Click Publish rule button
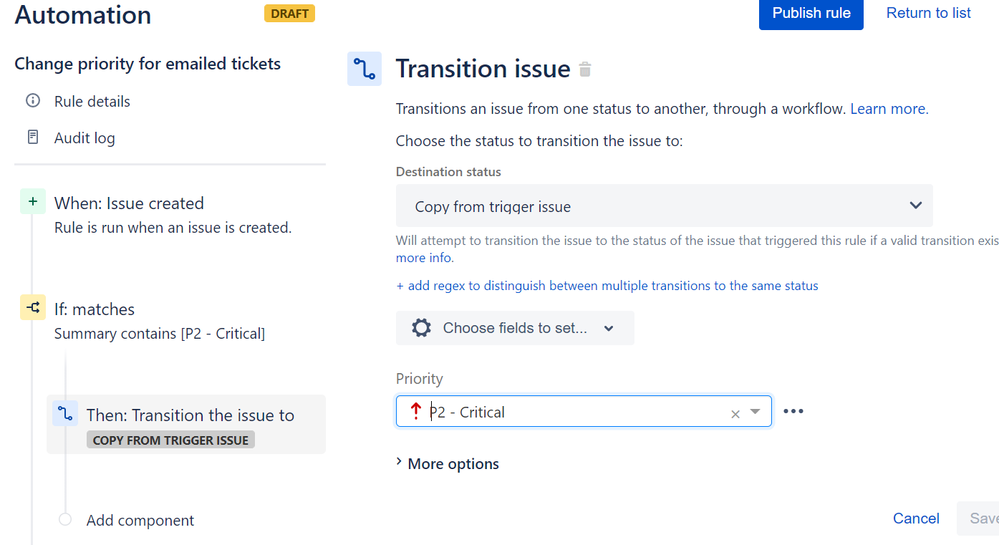Screen dimensions: 999x545 [811, 13]
